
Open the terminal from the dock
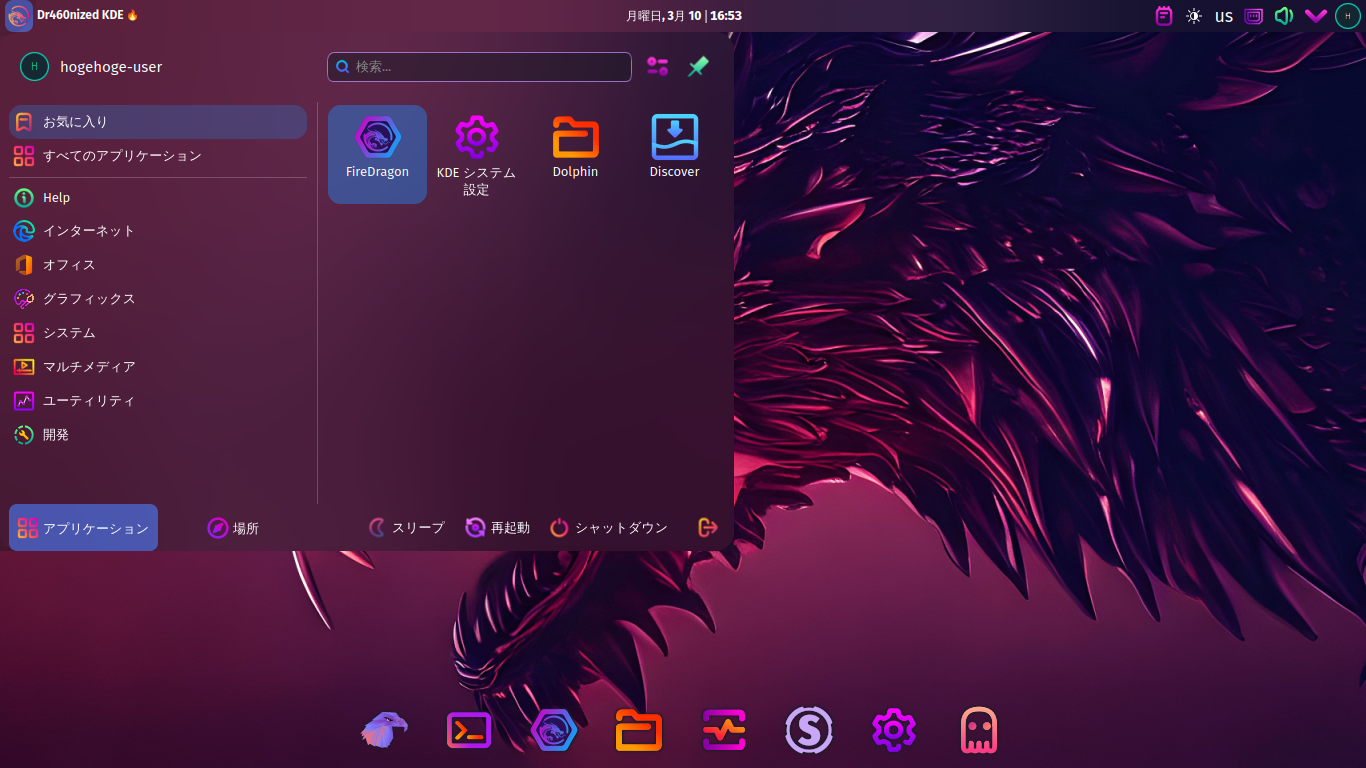(469, 730)
